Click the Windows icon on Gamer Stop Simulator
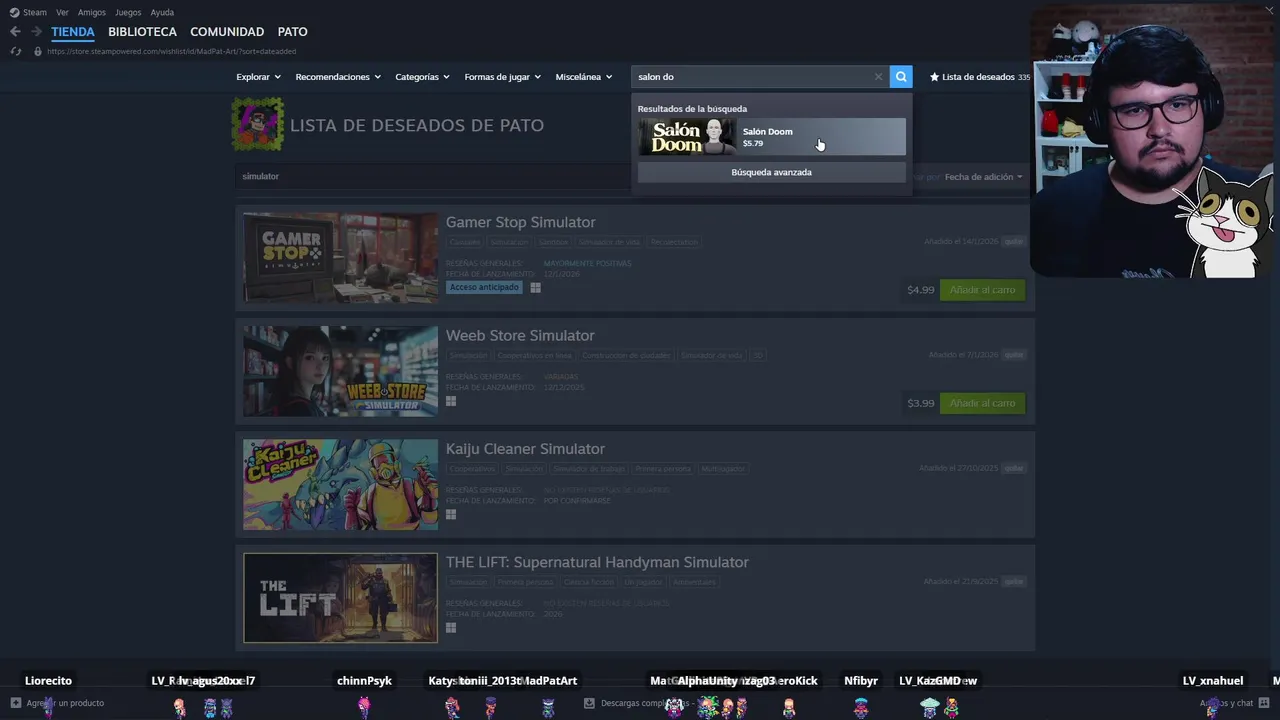Viewport: 1280px width, 720px height. (x=535, y=288)
